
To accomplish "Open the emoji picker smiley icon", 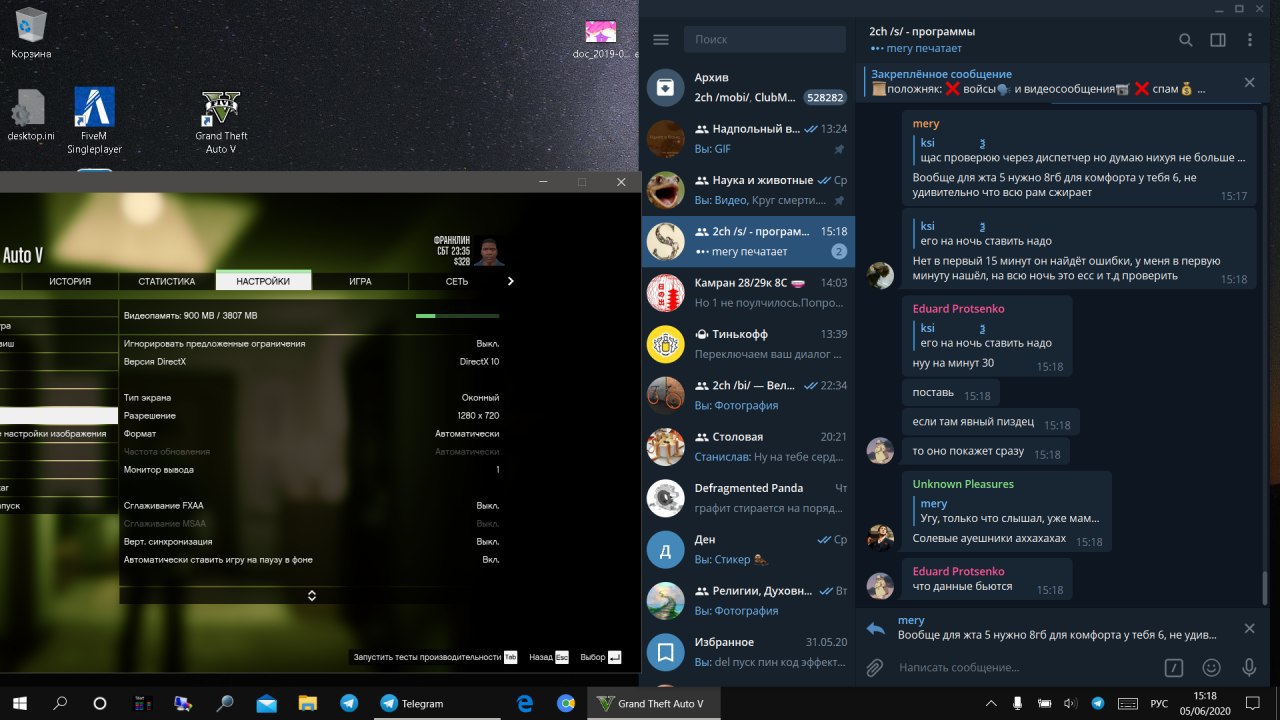I will pos(1211,667).
